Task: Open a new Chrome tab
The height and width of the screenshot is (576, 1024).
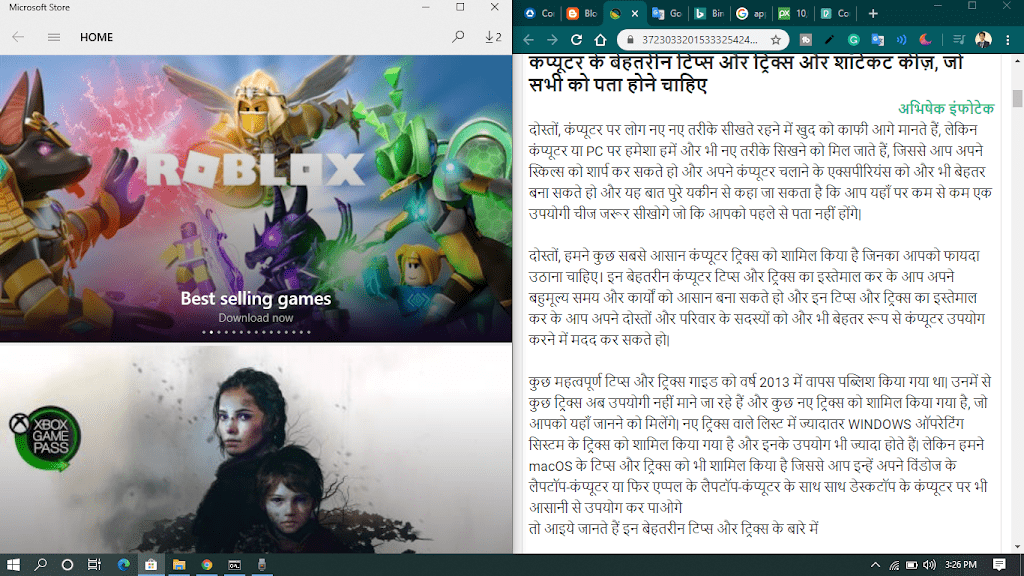Action: [x=873, y=14]
